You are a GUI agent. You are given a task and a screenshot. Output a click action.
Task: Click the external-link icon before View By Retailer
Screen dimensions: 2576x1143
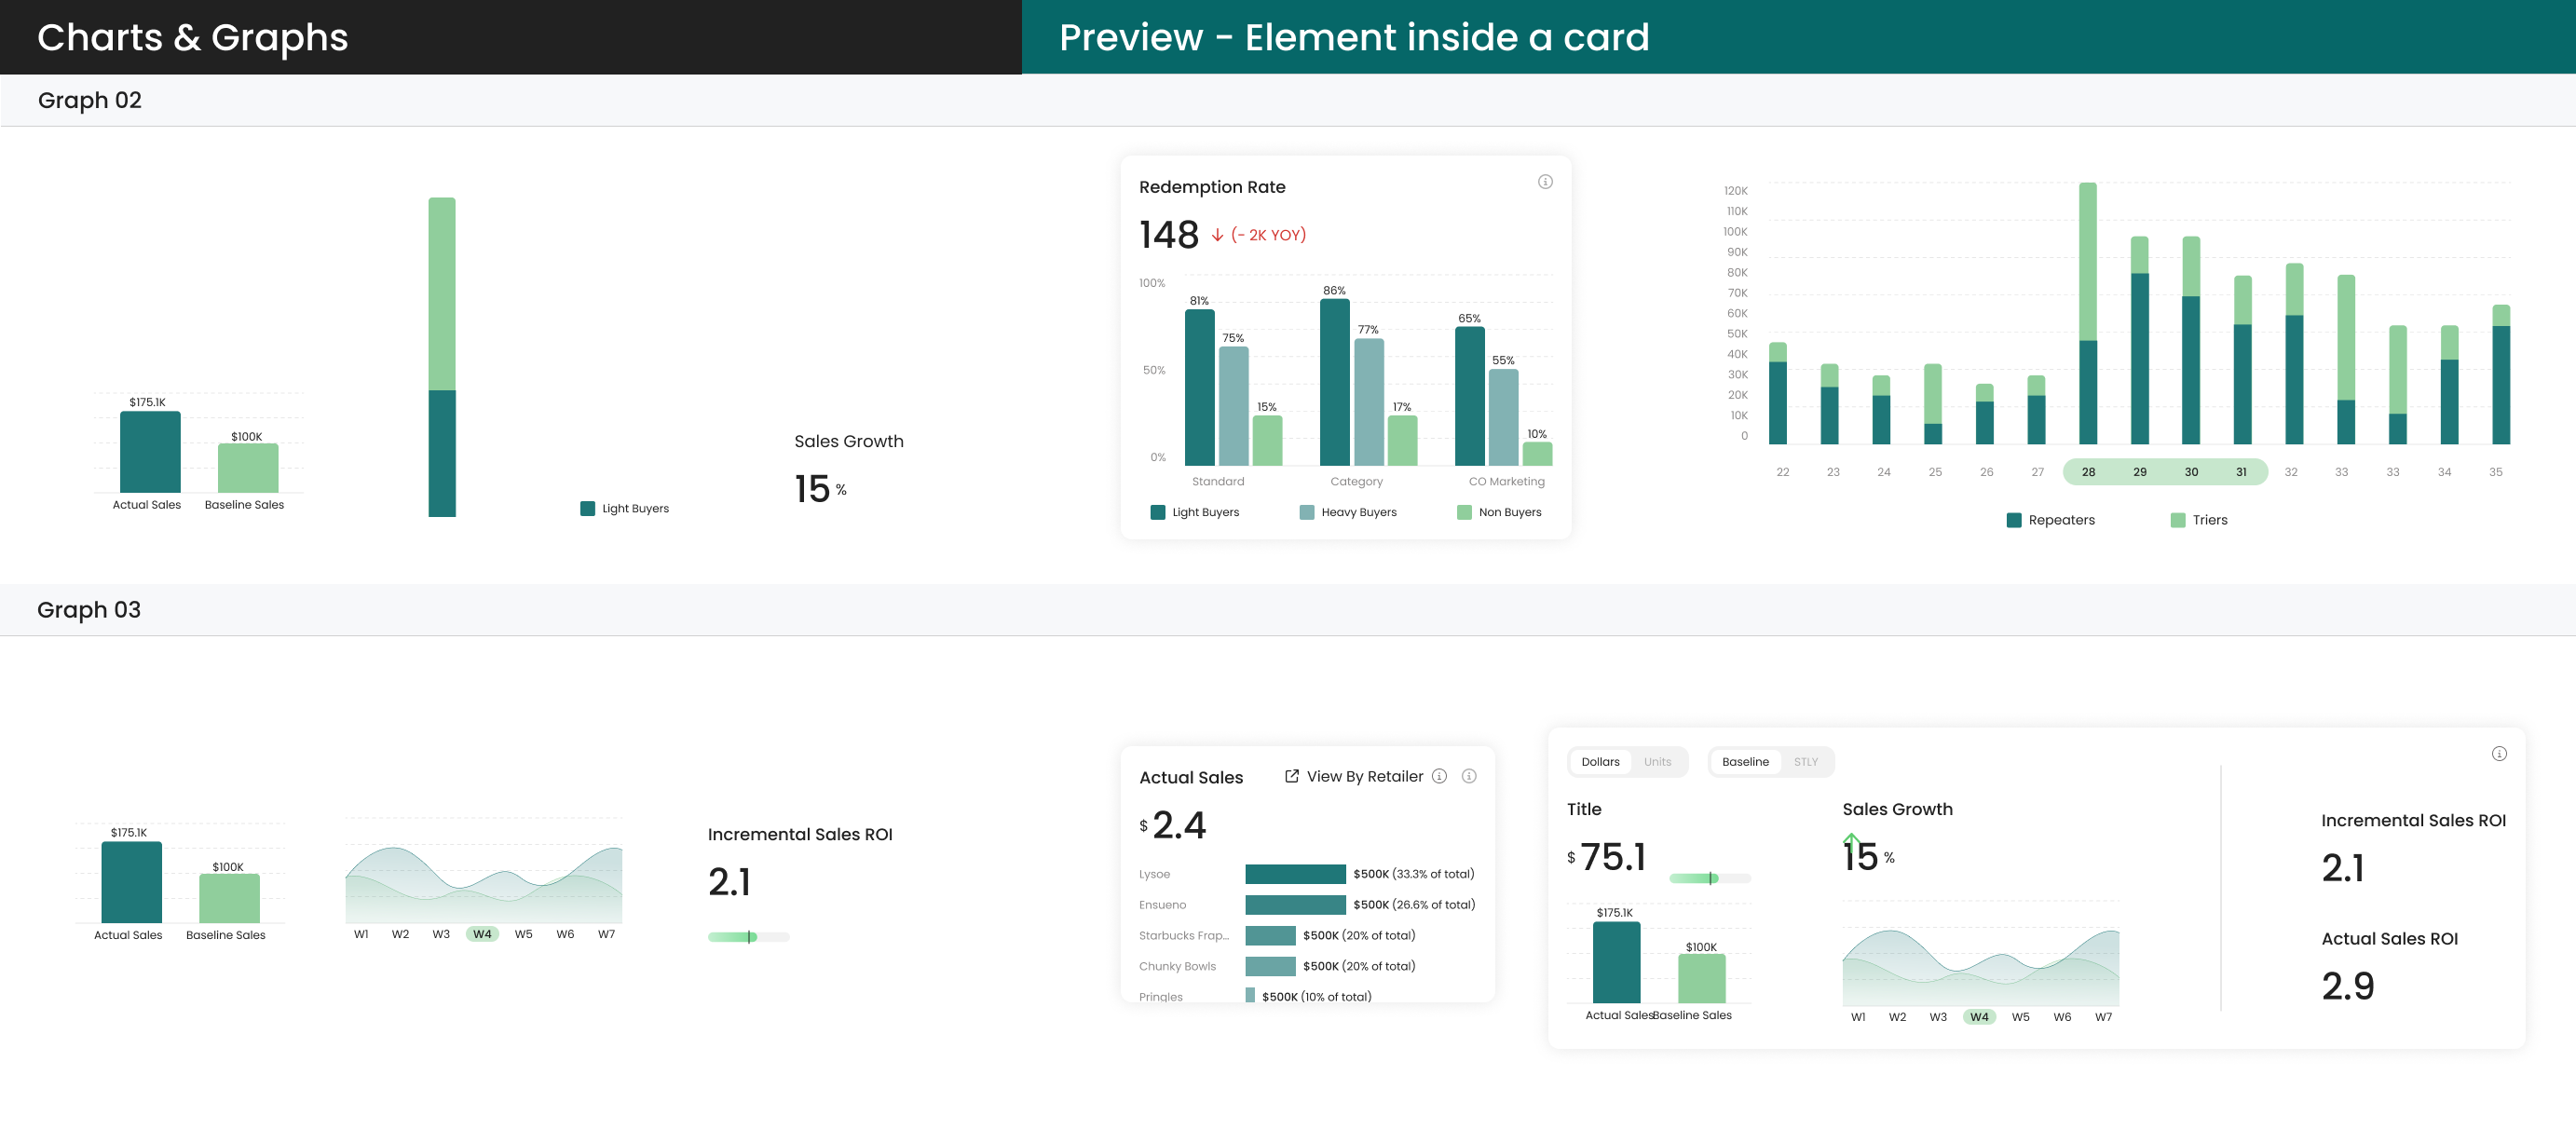point(1291,776)
